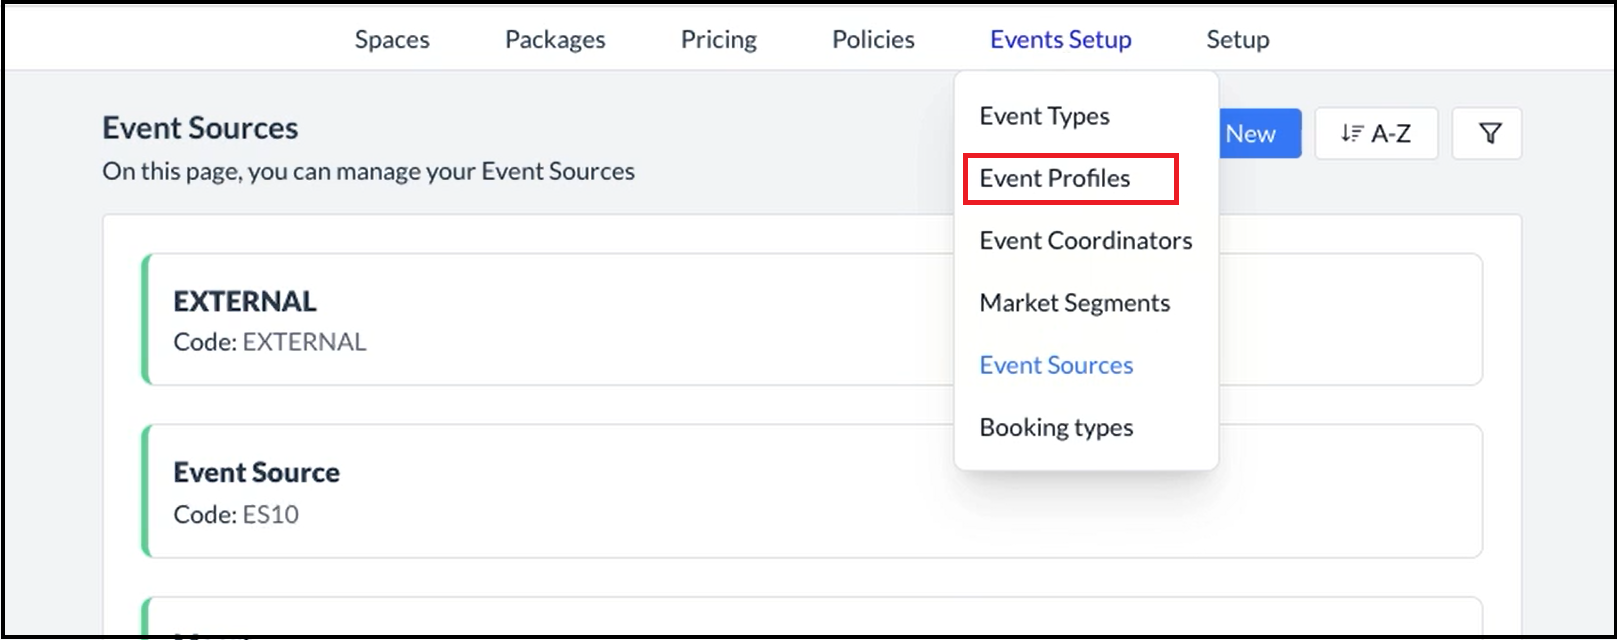Toggle the A-Z sort order button
This screenshot has height=640, width=1617.
1375,134
